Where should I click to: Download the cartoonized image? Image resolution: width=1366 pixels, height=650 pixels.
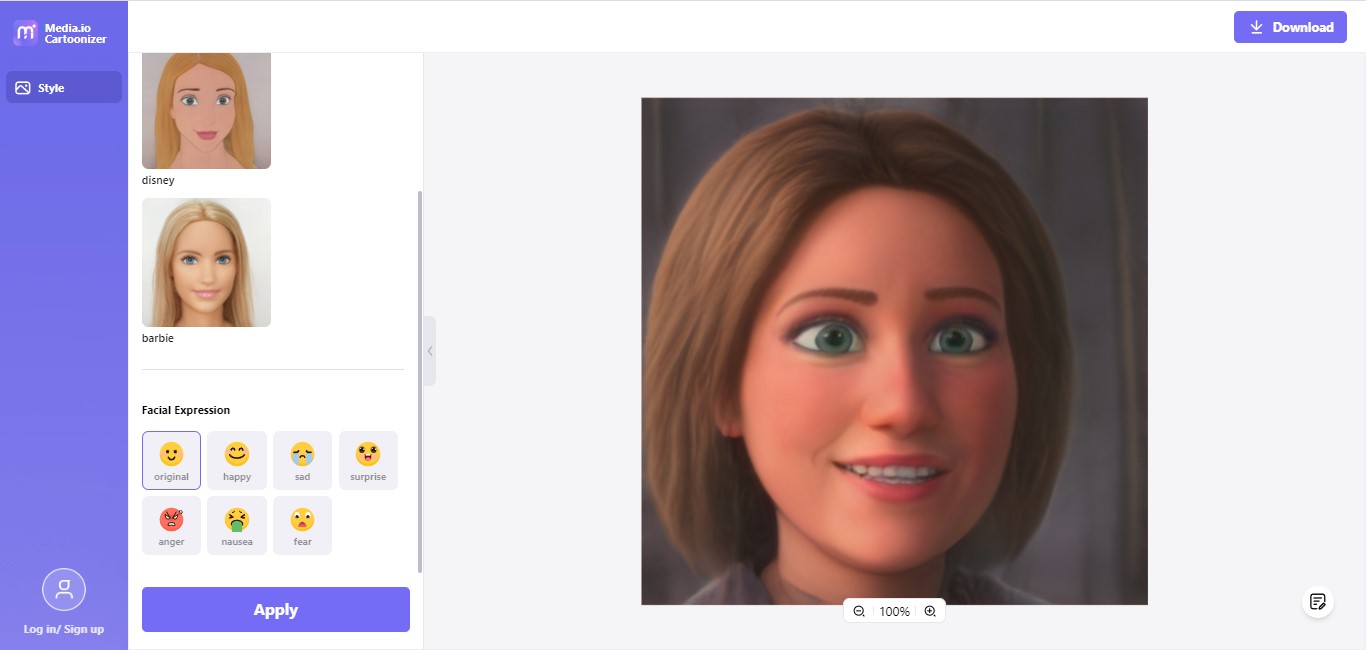(x=1290, y=27)
